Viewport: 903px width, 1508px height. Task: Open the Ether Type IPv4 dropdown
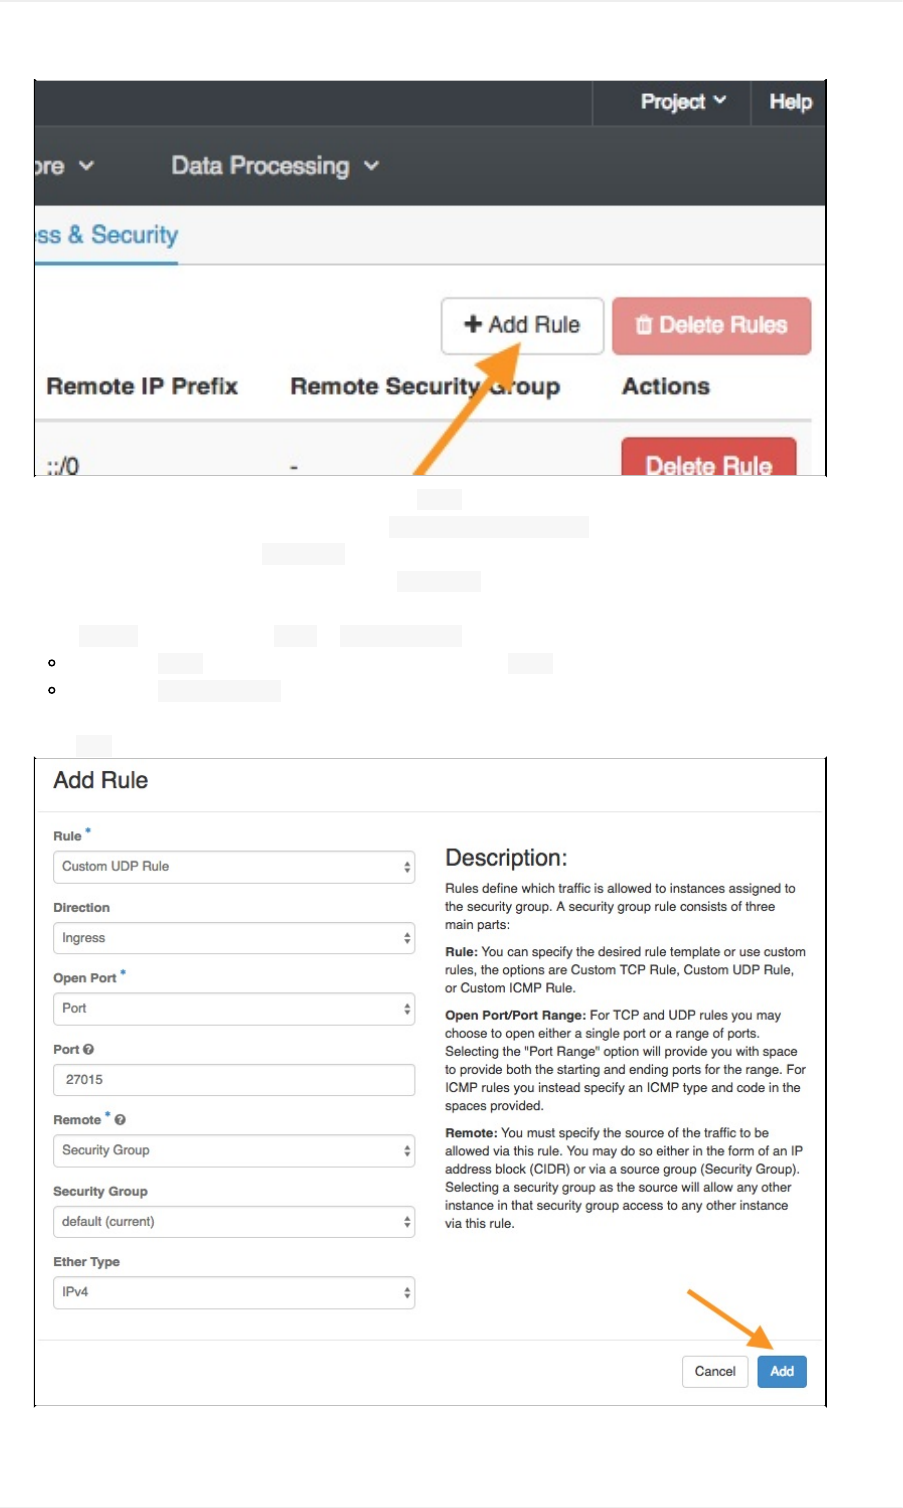[233, 1292]
